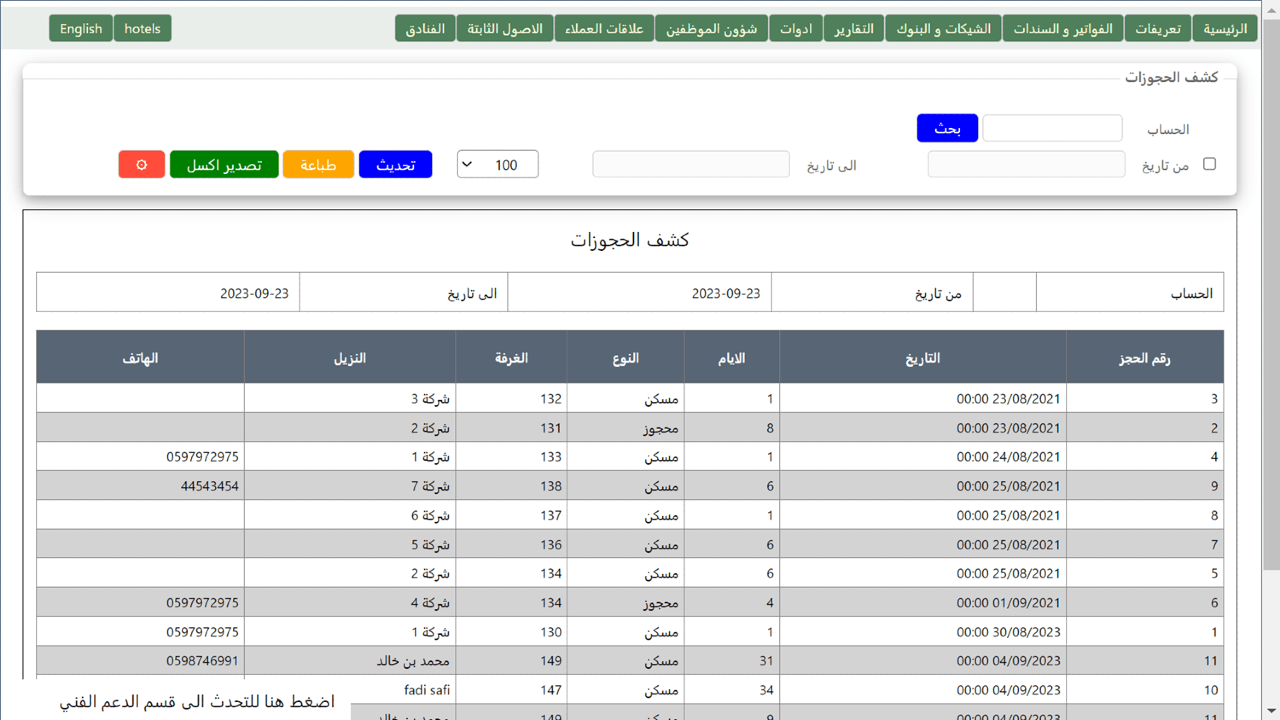The width and height of the screenshot is (1280, 720).
Task: Open the 100 rows-per-page dropdown
Action: pos(497,165)
